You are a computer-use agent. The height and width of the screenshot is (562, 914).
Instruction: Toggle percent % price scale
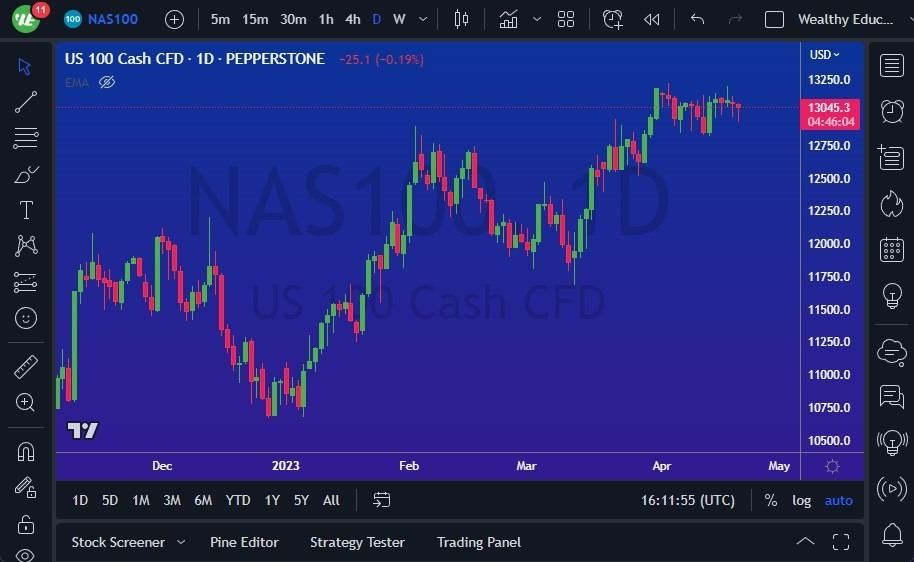coord(771,500)
